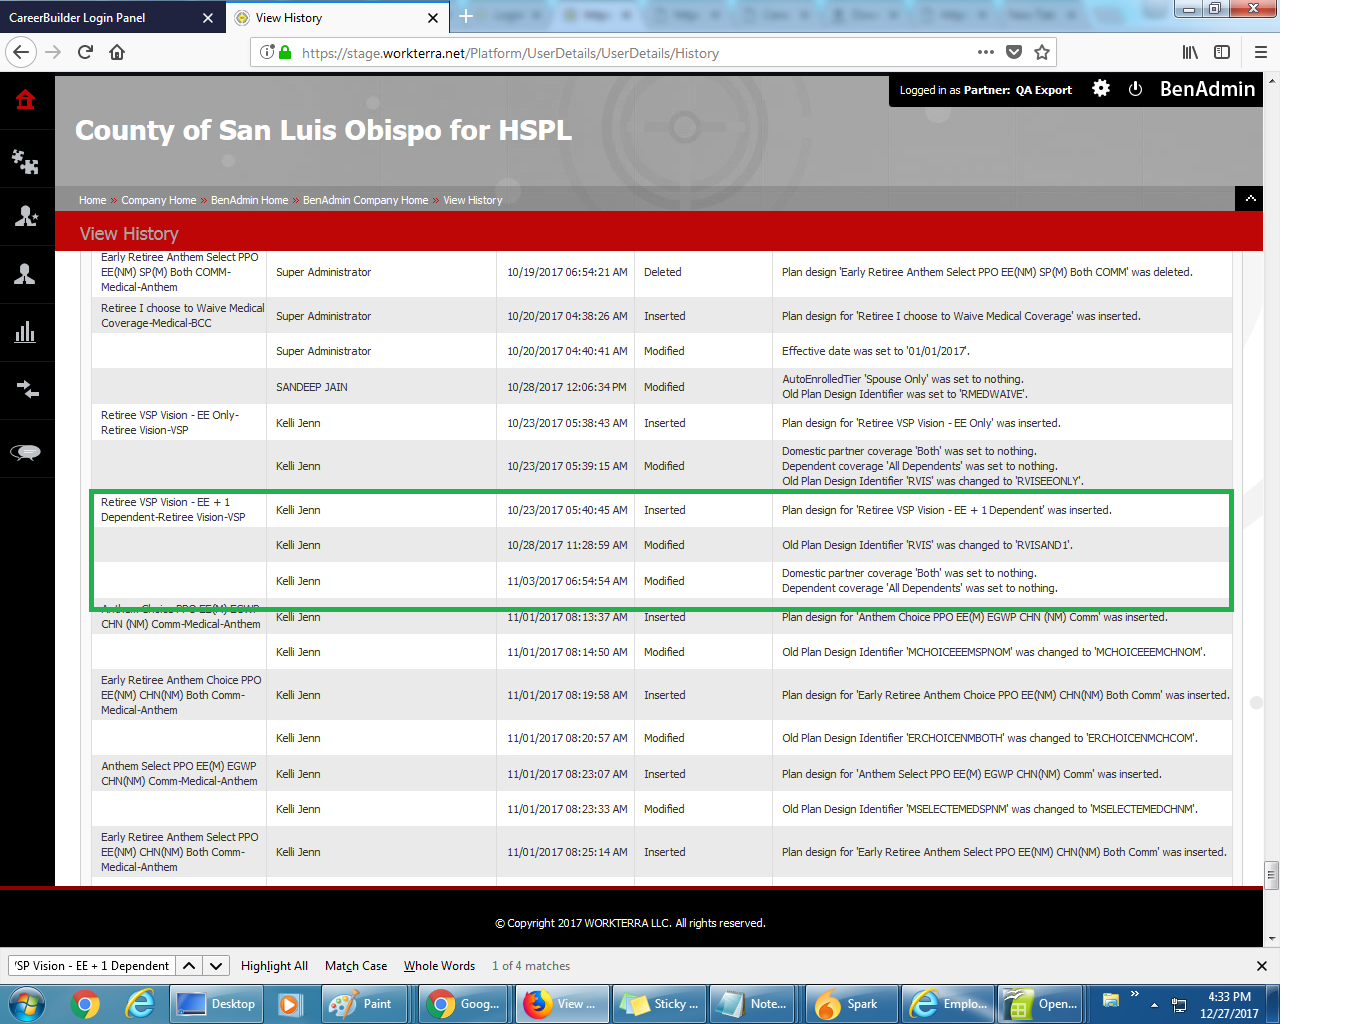Toggle Match Case in find bar
Viewport: 1358px width, 1024px height.
point(356,966)
